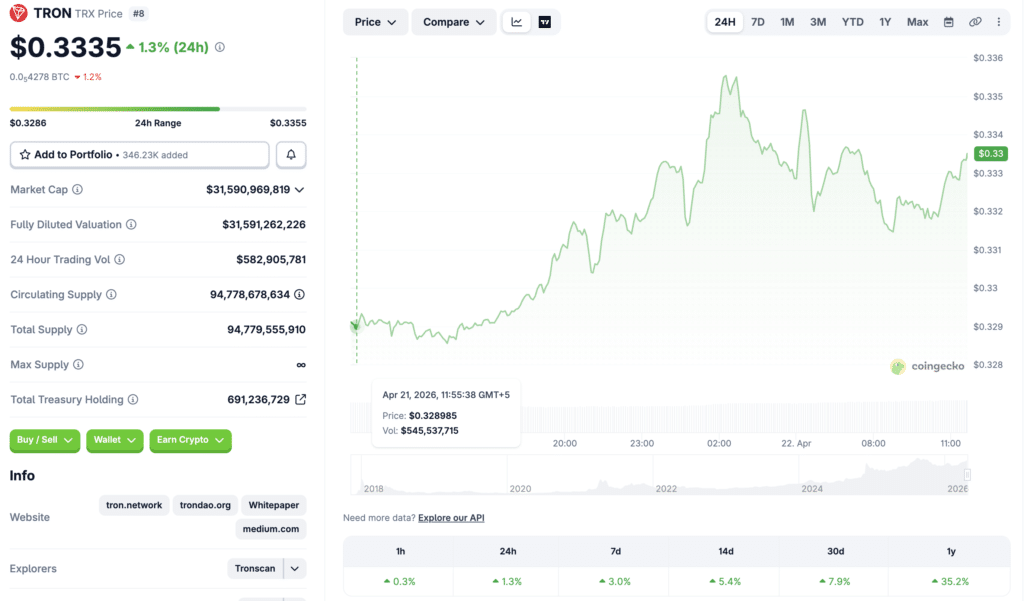Switch to TradingView chart view
This screenshot has height=601, width=1024.
[x=545, y=22]
